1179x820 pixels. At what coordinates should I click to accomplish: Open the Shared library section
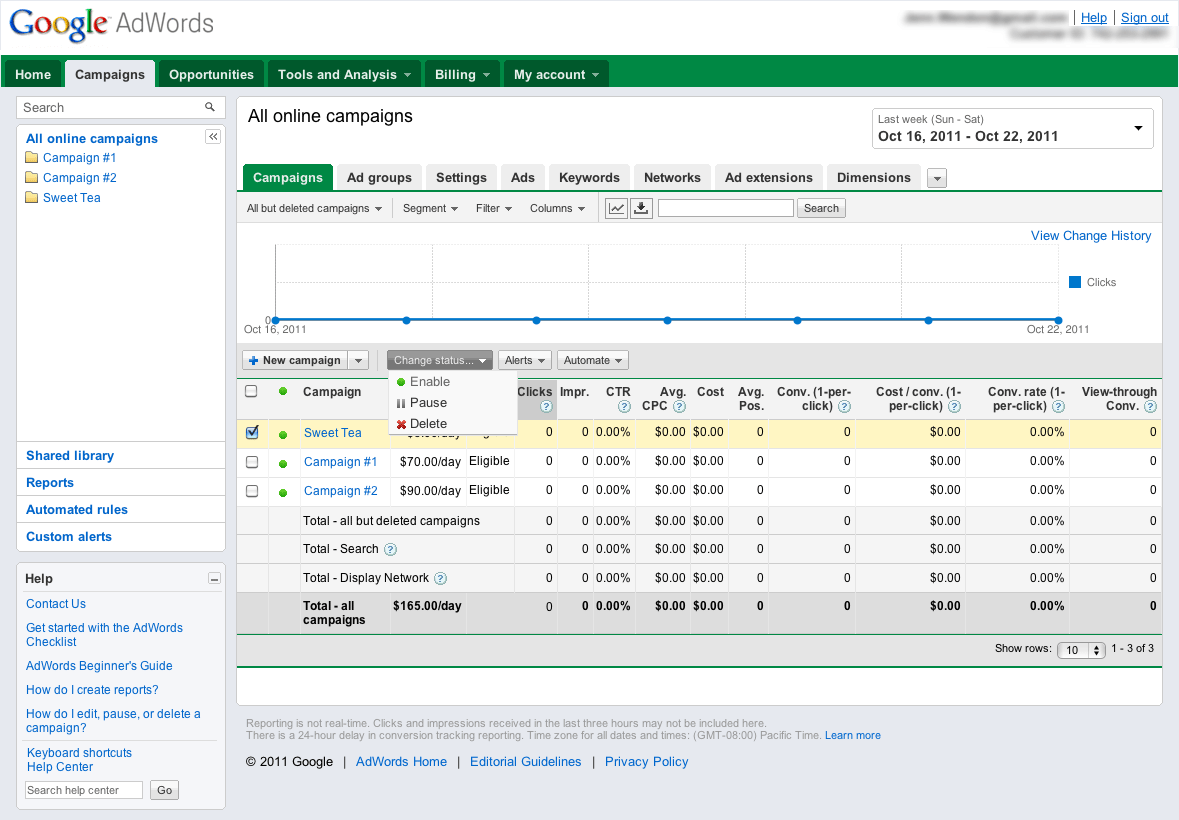tap(70, 455)
